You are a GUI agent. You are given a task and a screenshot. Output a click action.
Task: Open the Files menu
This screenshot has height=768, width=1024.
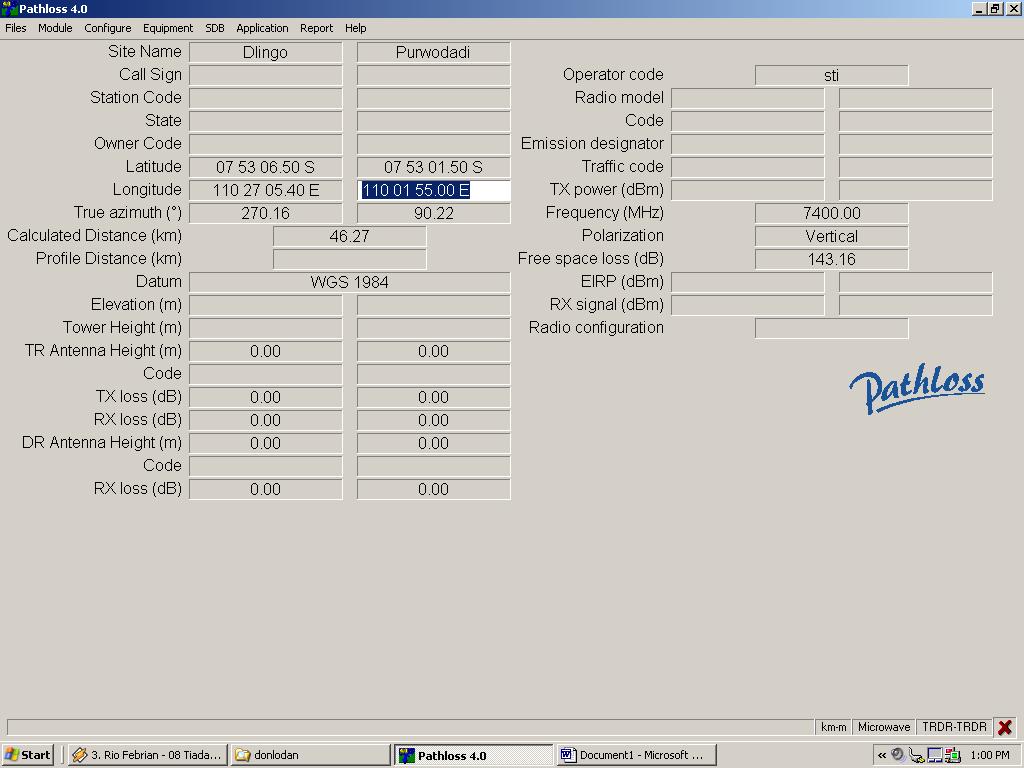click(x=16, y=28)
